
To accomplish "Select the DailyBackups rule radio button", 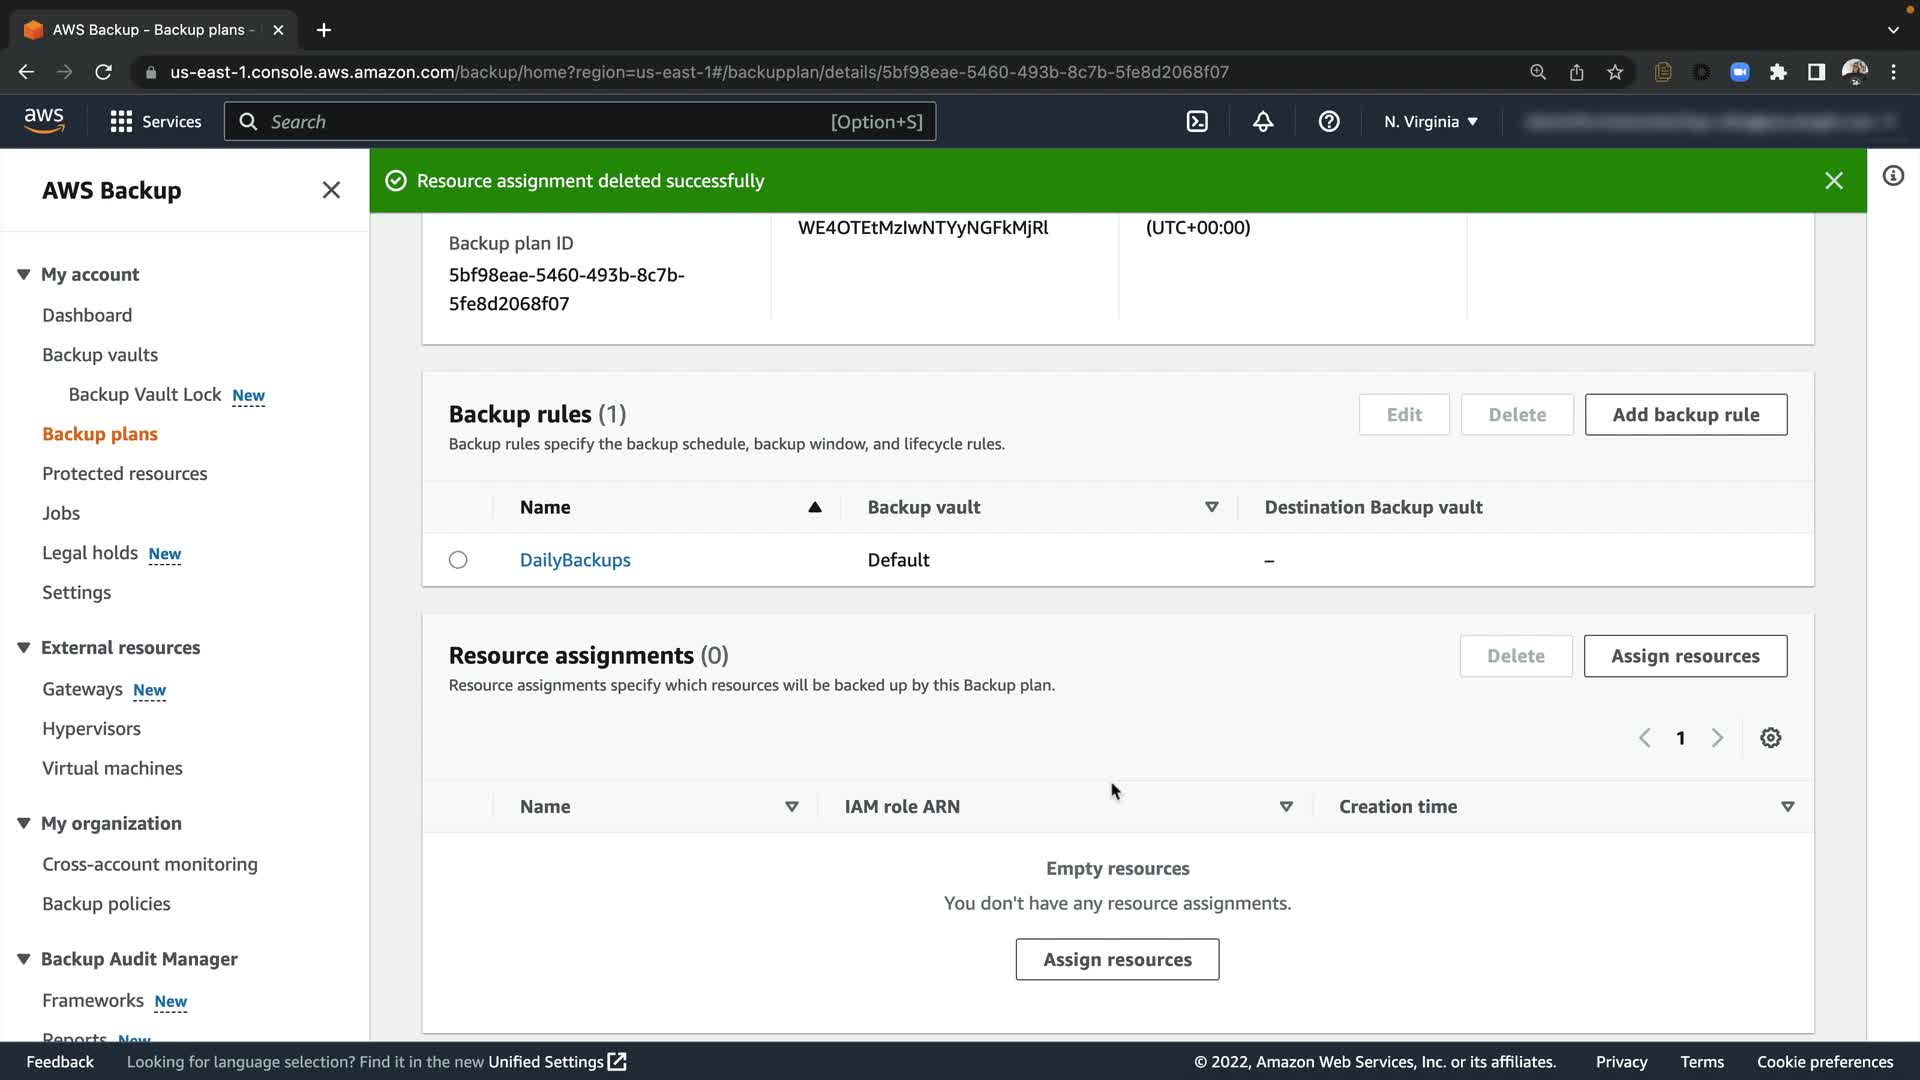I will pos(458,560).
